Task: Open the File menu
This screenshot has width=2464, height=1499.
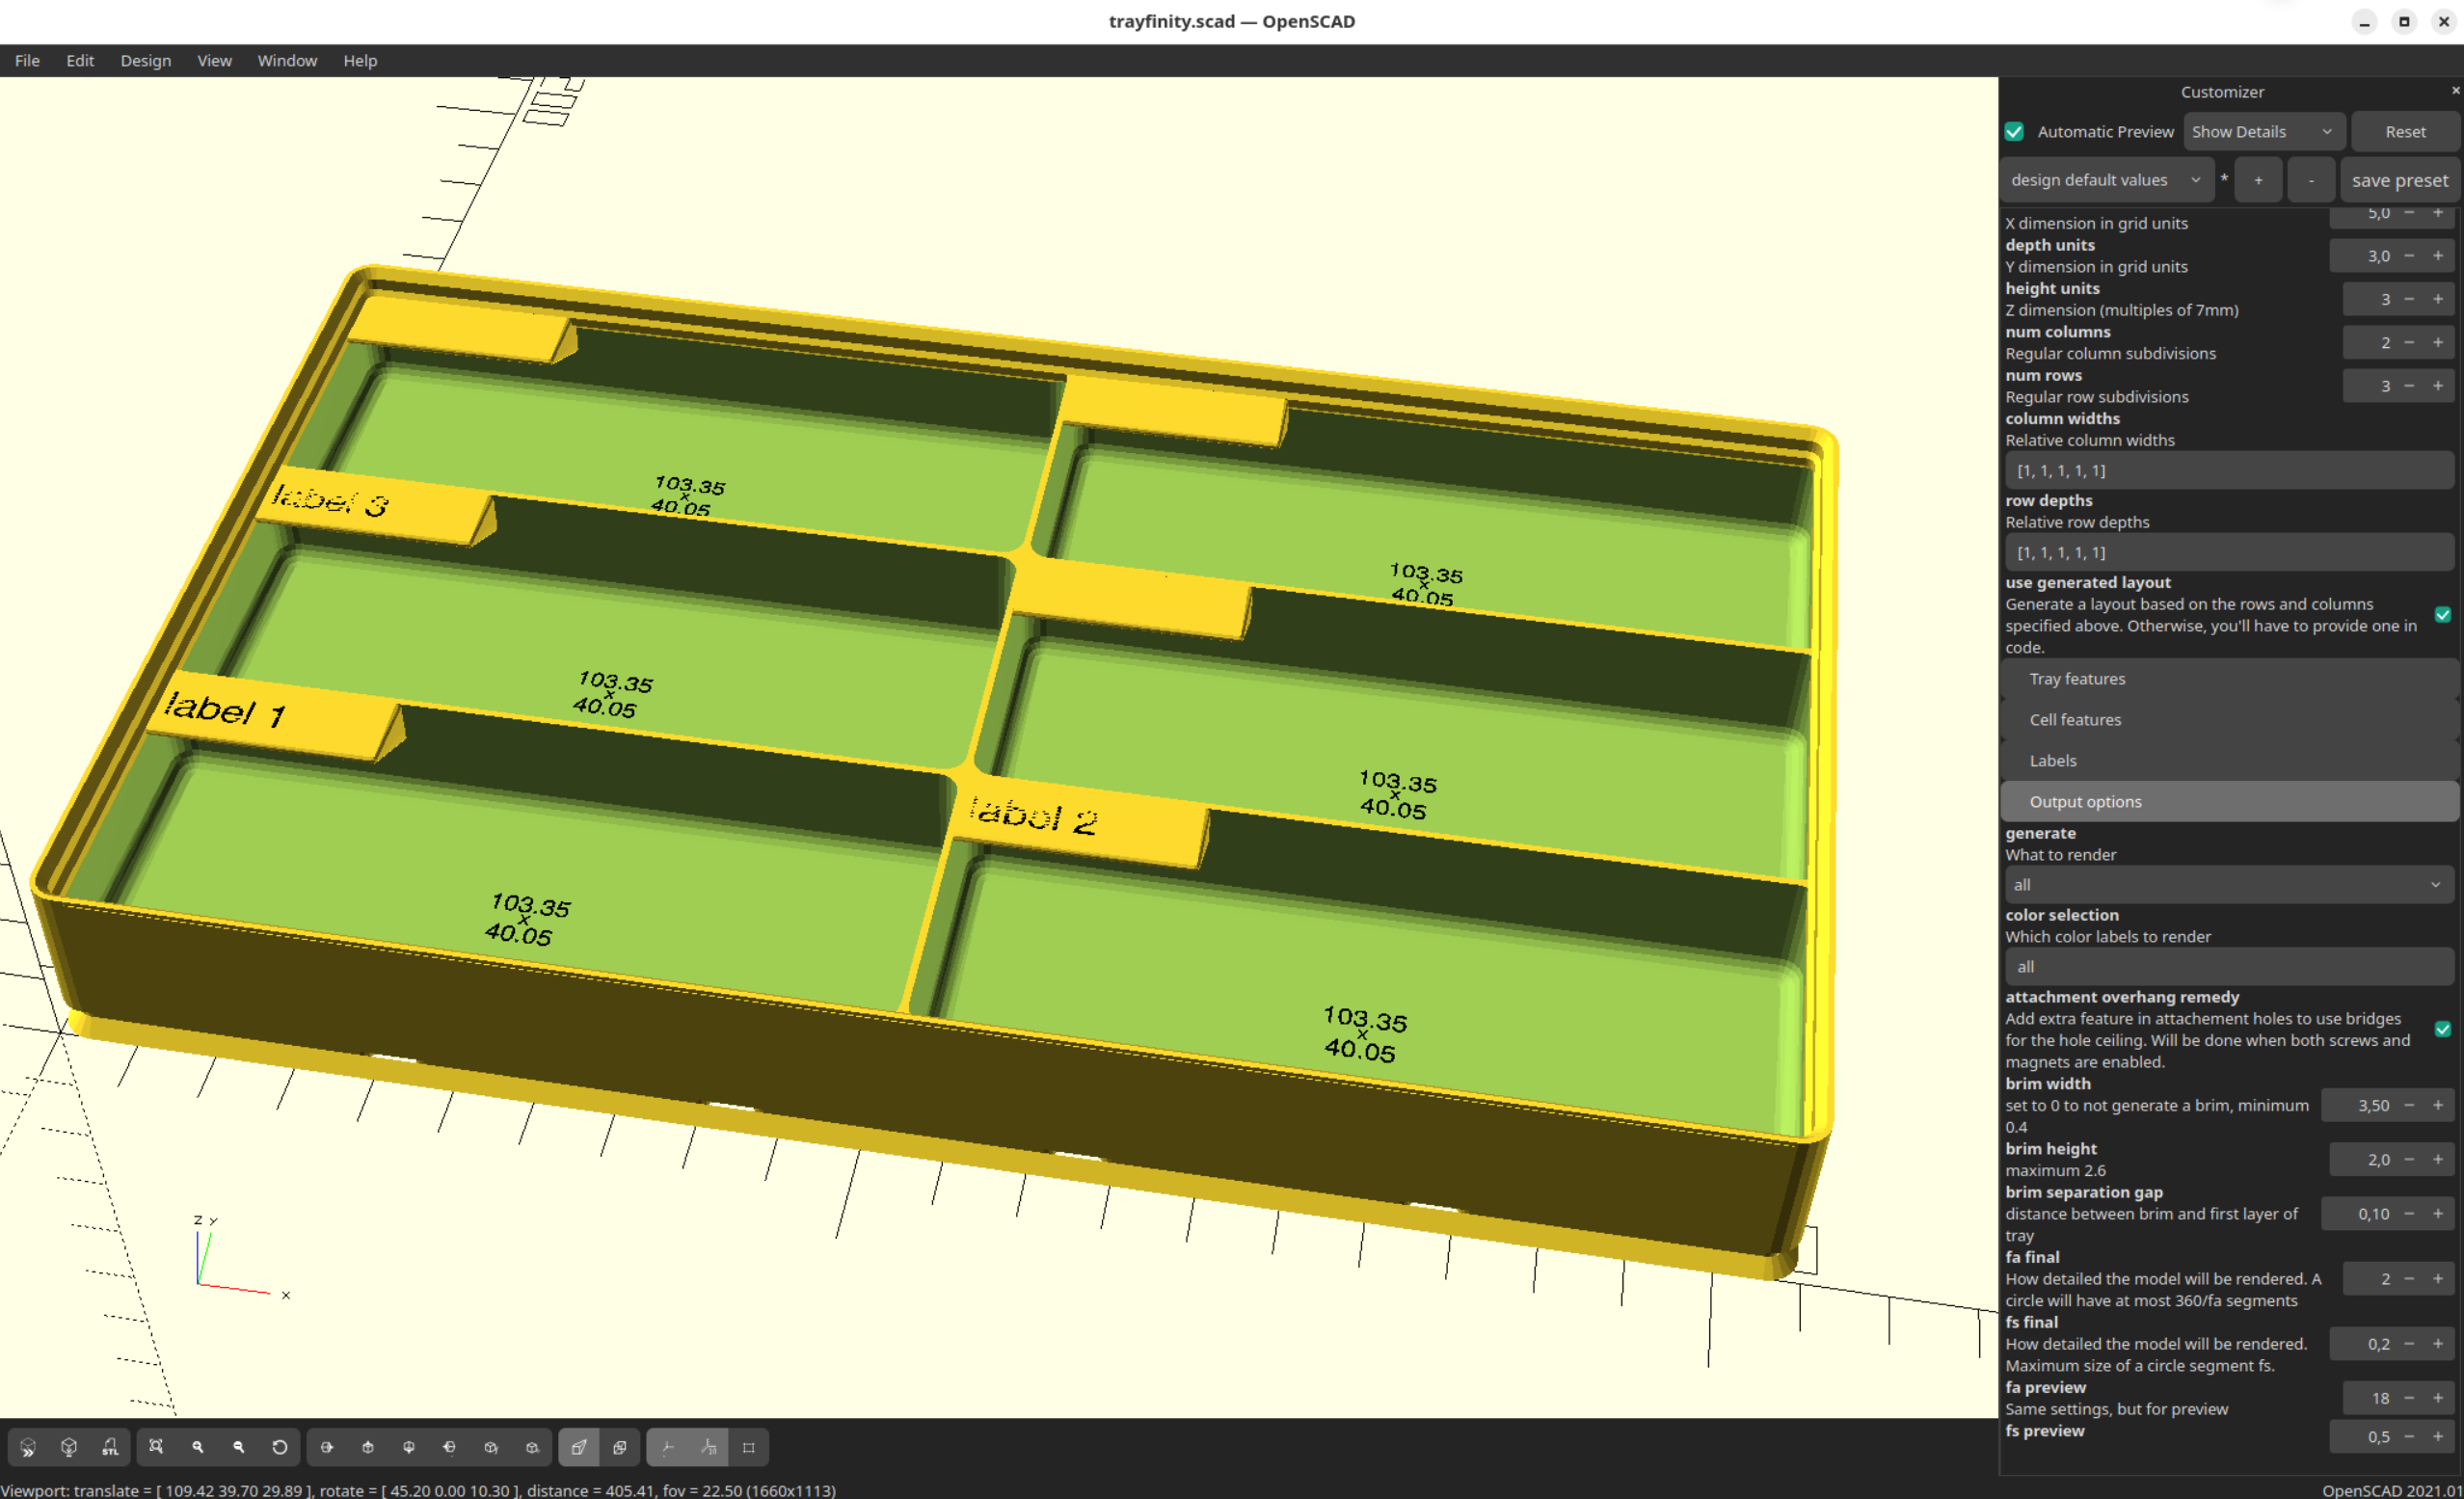Action: (27, 61)
